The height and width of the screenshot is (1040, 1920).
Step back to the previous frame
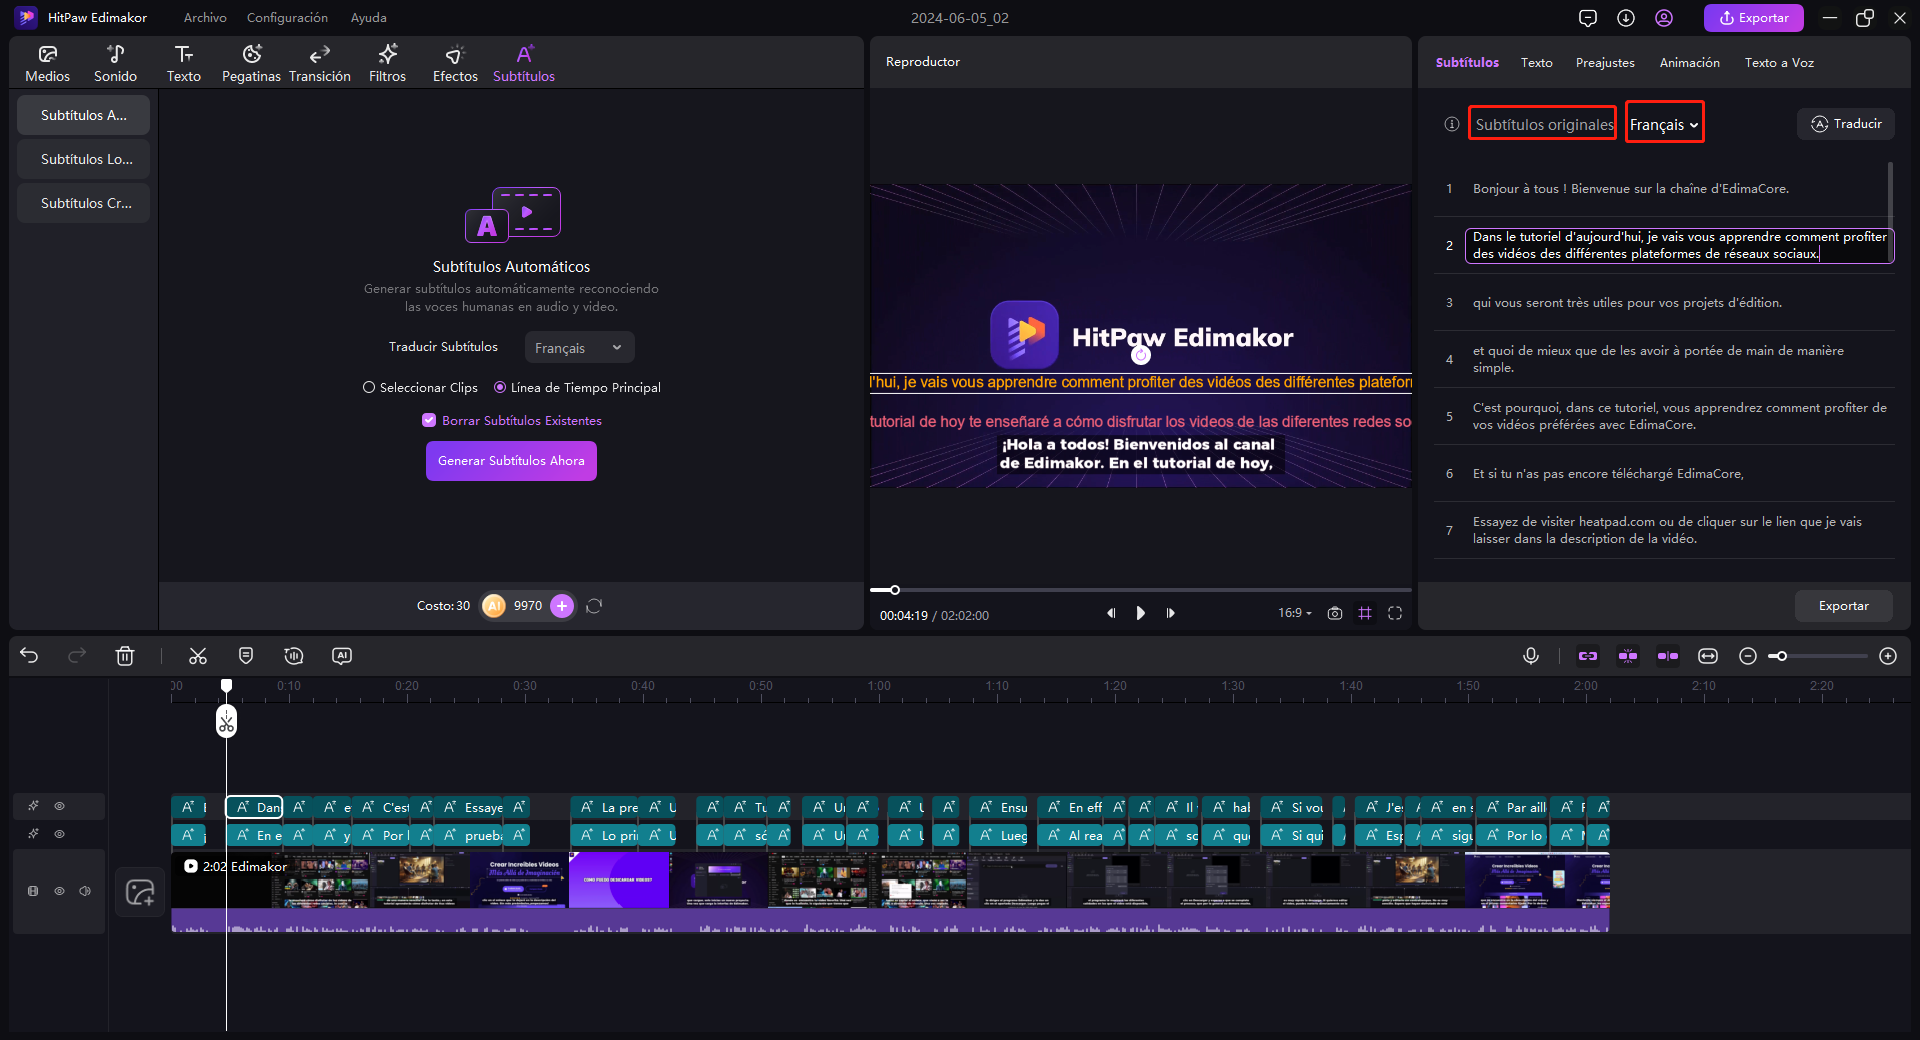point(1110,613)
